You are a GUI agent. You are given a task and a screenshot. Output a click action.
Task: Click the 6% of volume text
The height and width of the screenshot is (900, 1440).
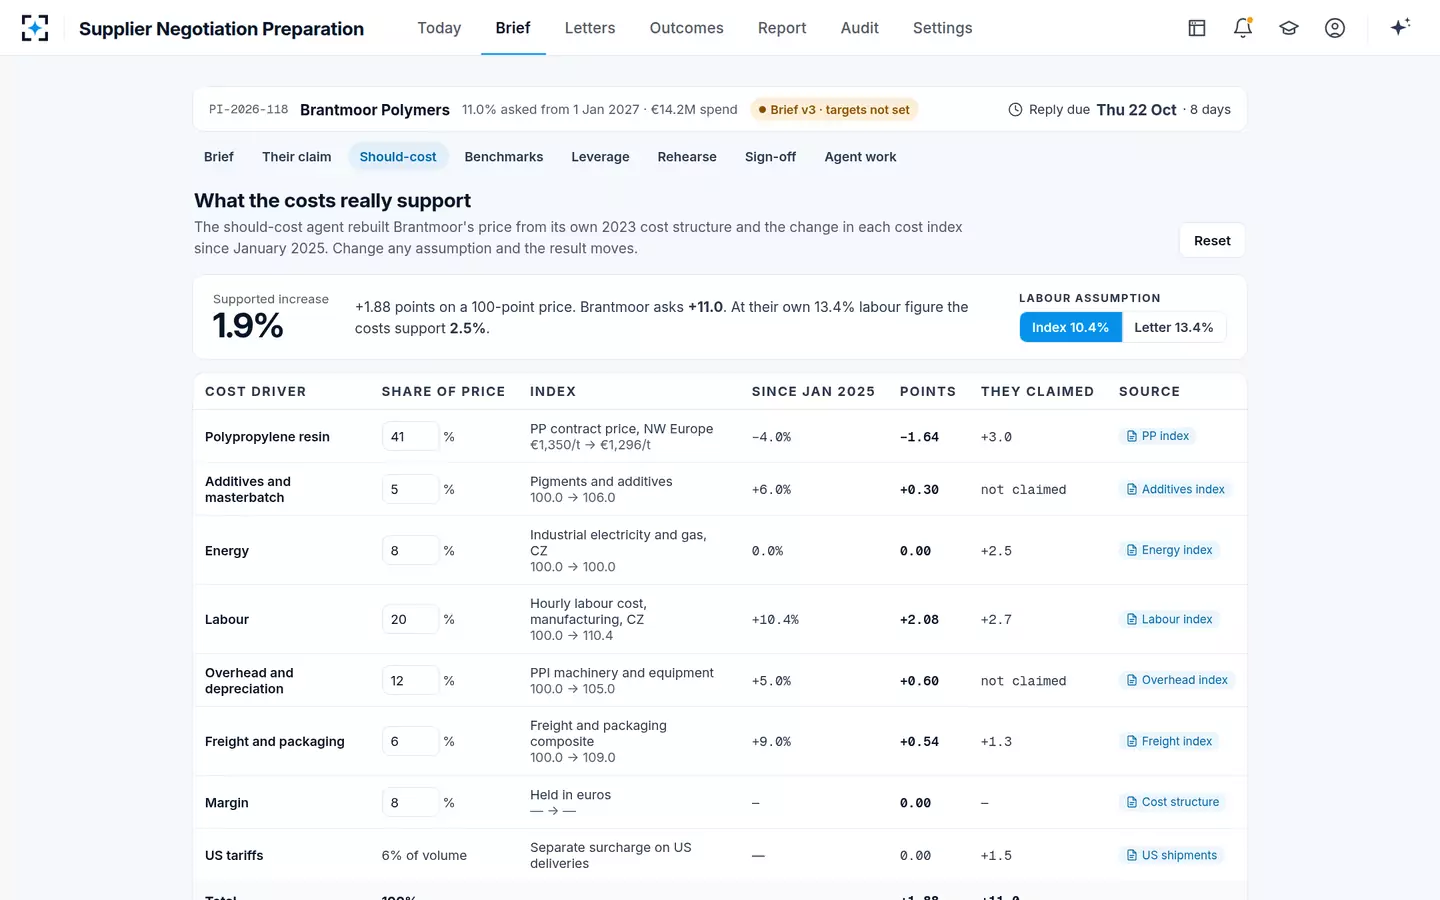[424, 856]
